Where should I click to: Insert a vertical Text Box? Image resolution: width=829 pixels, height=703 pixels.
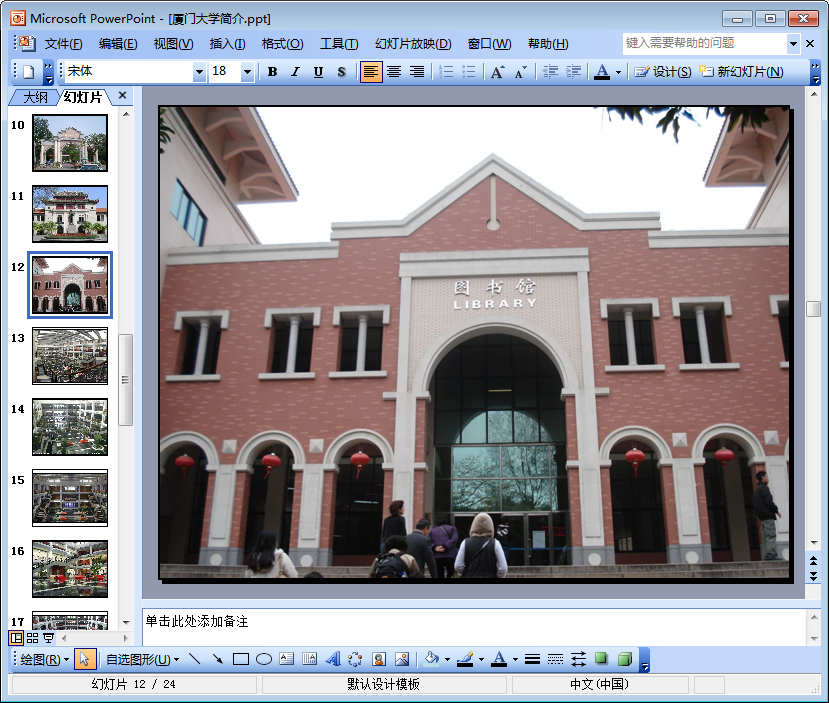coord(309,659)
